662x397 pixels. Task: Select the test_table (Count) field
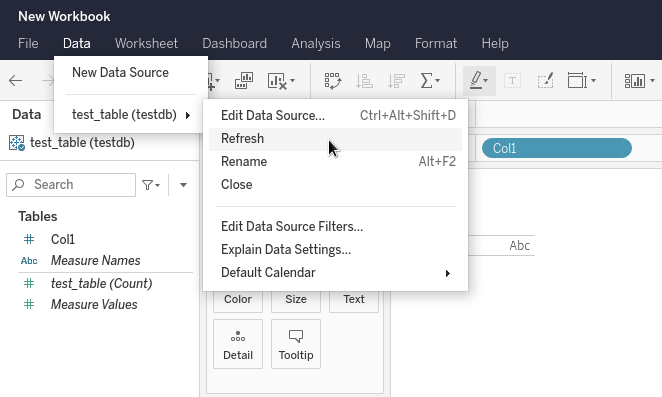pos(101,283)
